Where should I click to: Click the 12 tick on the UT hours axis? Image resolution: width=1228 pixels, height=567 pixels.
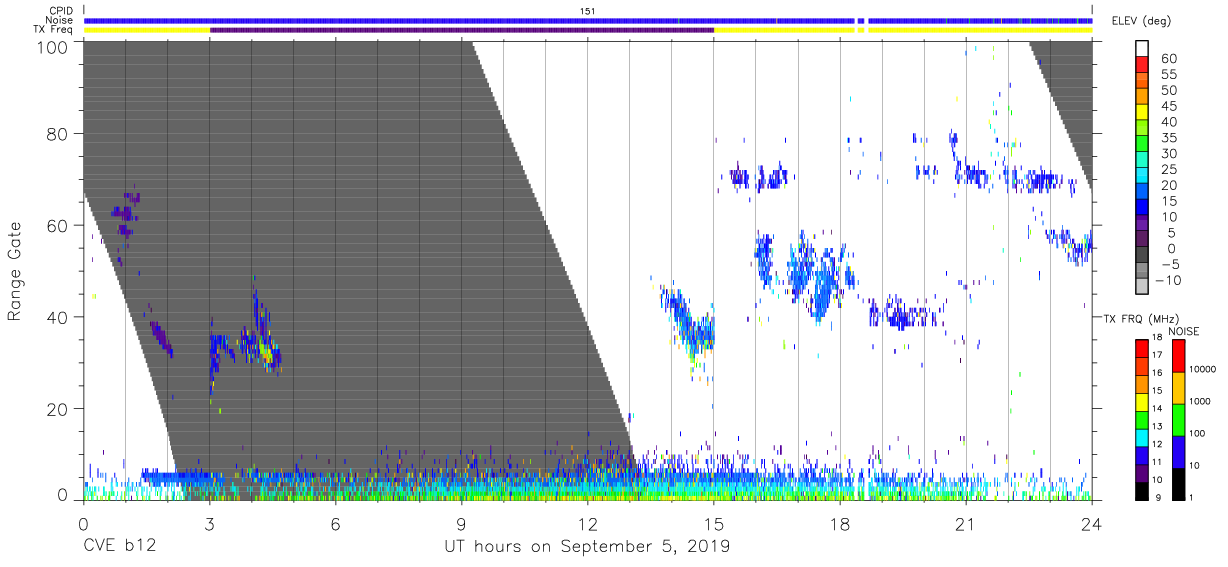tap(587, 524)
